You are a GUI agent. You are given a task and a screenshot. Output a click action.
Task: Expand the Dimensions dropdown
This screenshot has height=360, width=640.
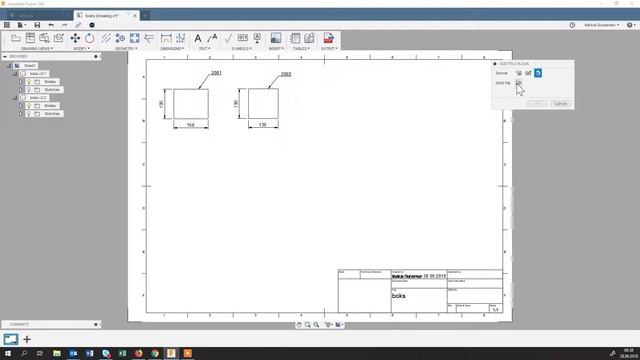[x=172, y=49]
